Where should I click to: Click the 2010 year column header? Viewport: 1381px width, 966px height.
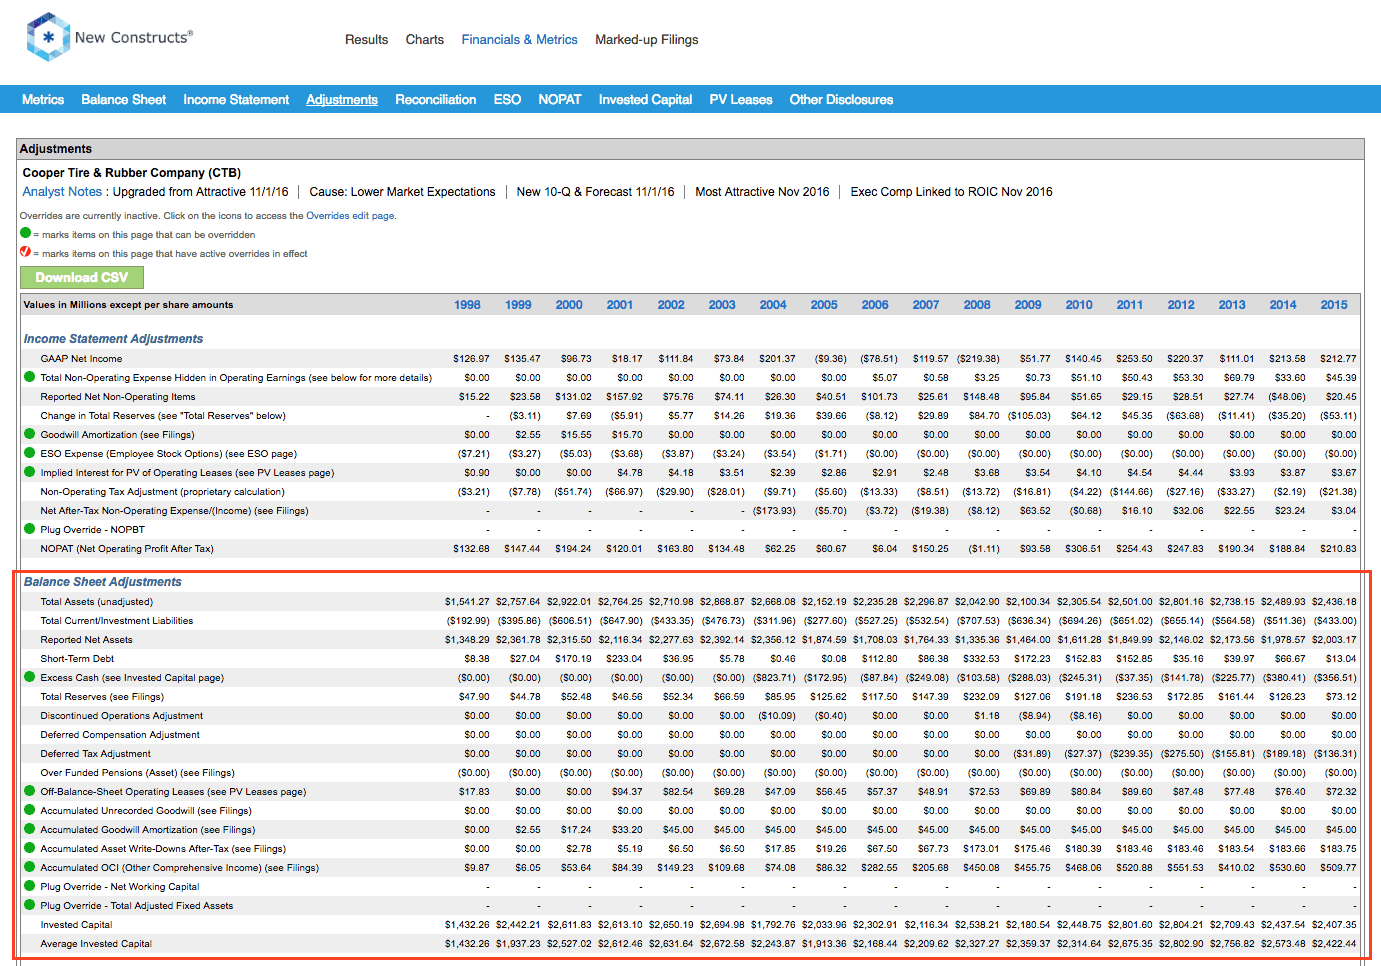pyautogui.click(x=1079, y=305)
